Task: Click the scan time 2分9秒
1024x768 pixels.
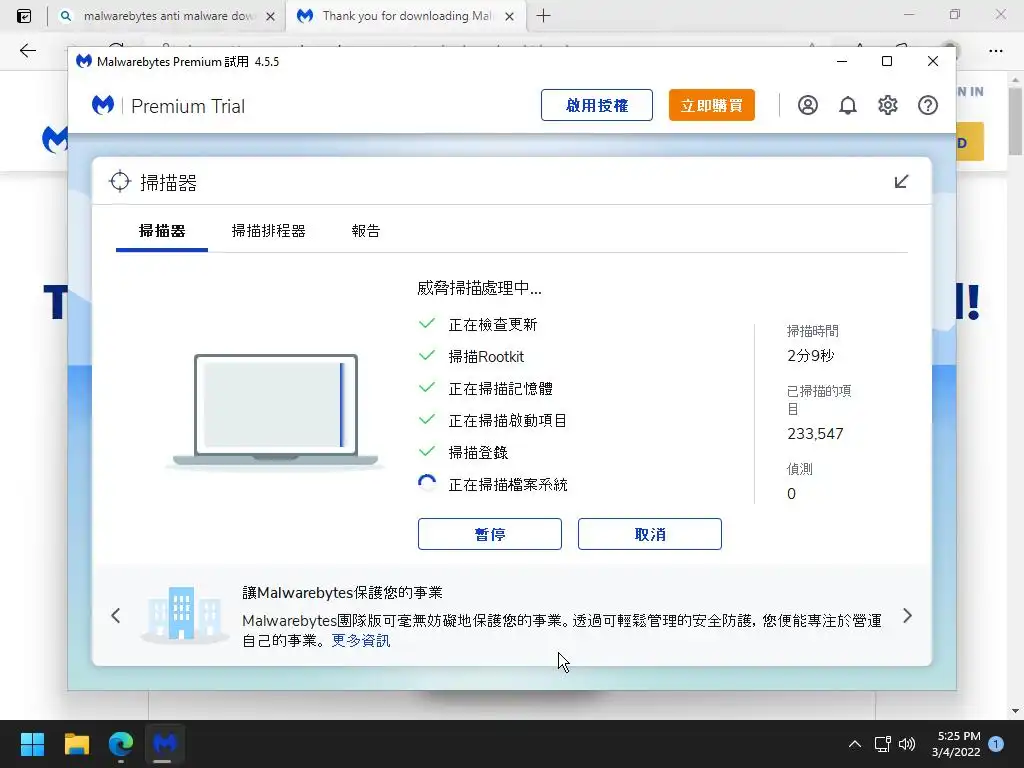Action: click(x=810, y=356)
